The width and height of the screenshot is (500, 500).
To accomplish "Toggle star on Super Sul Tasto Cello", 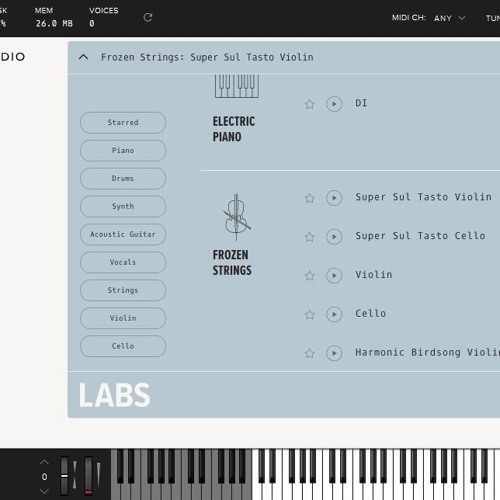I will pyautogui.click(x=310, y=237).
